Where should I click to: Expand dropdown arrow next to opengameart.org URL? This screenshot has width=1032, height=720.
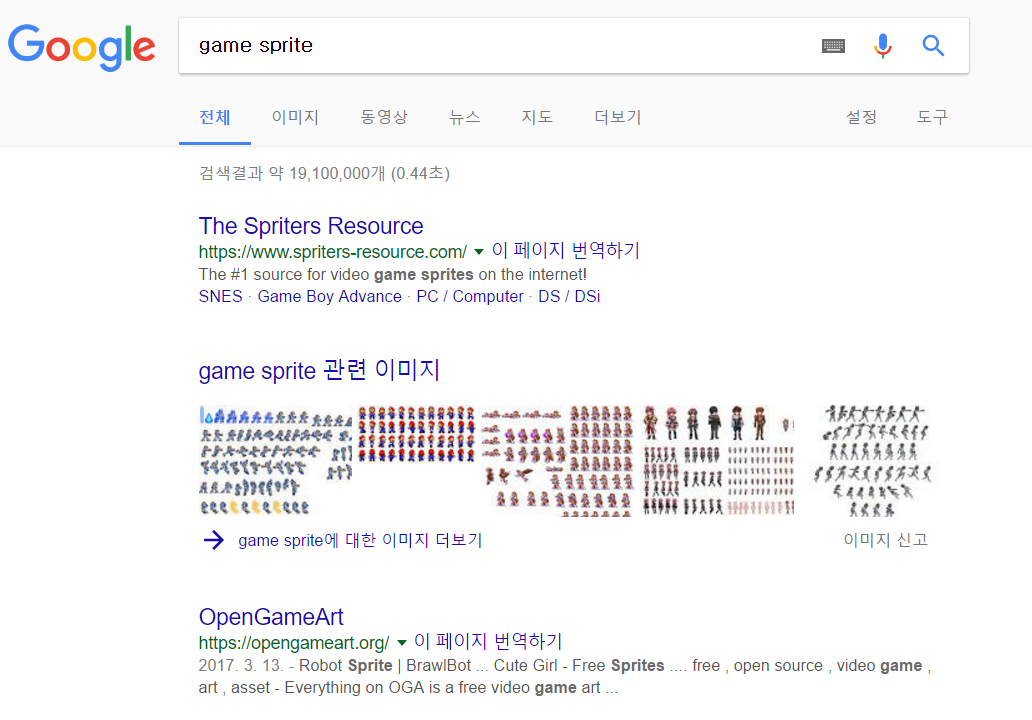401,643
